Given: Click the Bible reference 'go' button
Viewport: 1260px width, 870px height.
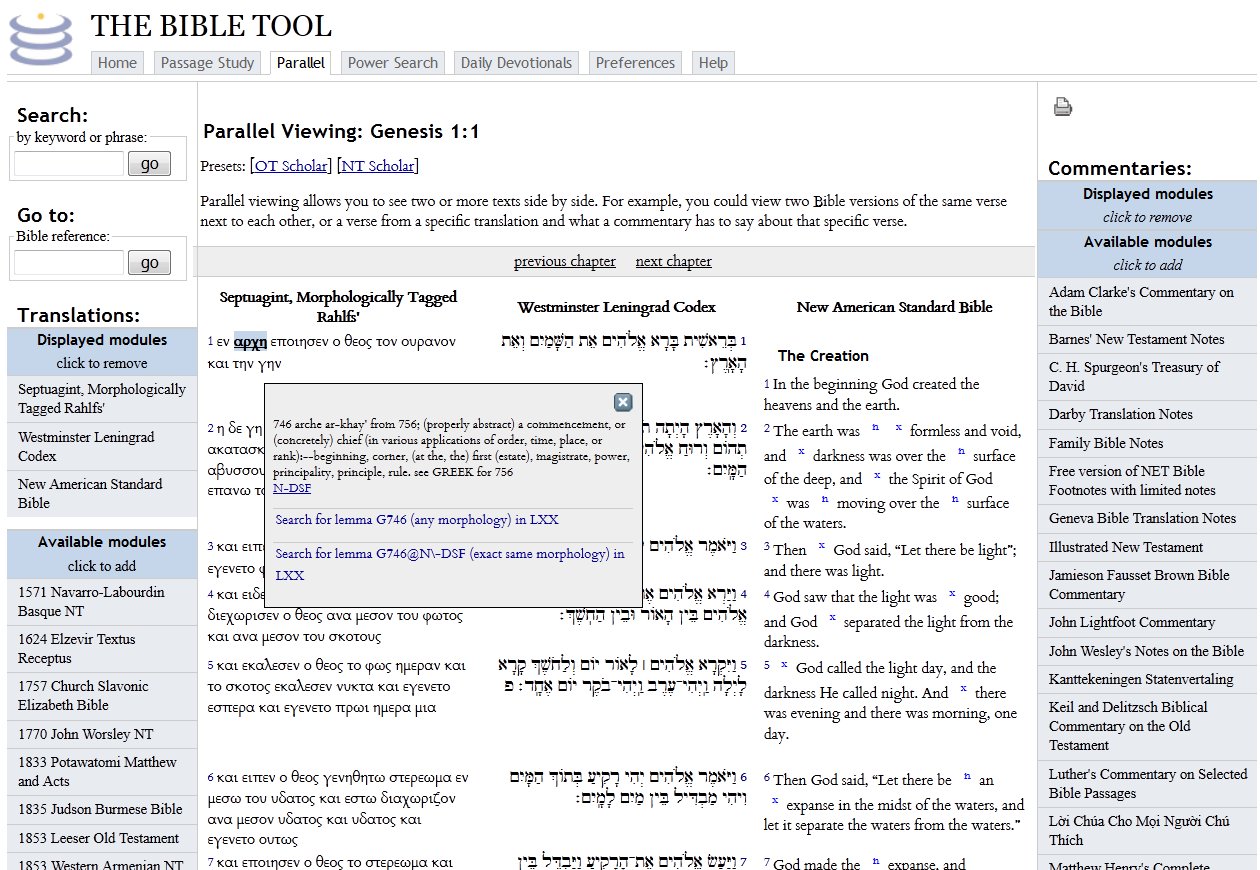Looking at the screenshot, I should pyautogui.click(x=150, y=263).
